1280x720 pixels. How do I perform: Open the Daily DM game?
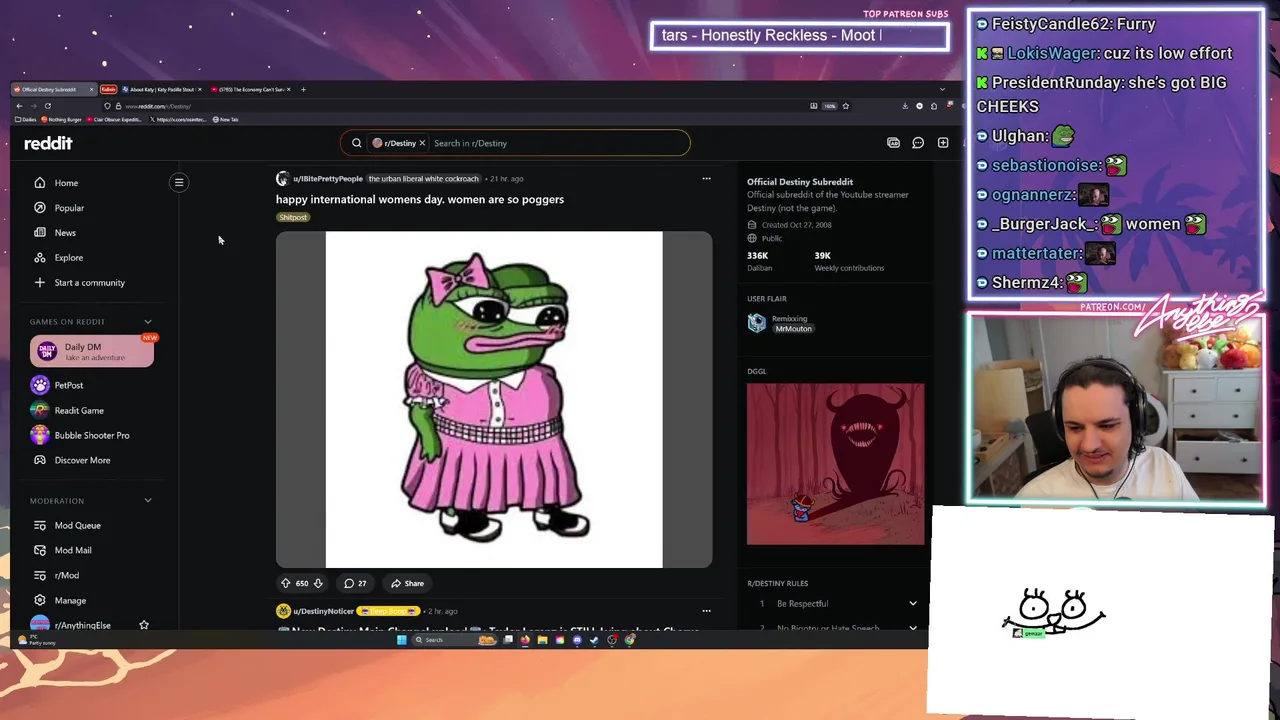(92, 351)
